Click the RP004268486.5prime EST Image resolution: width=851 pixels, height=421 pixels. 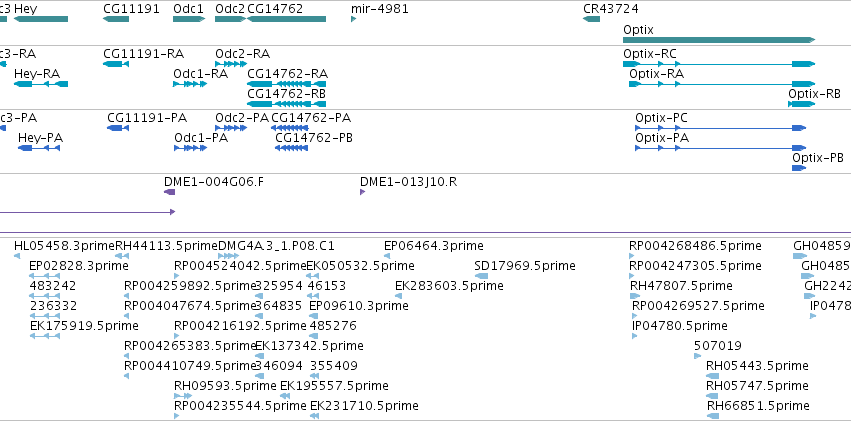632,256
